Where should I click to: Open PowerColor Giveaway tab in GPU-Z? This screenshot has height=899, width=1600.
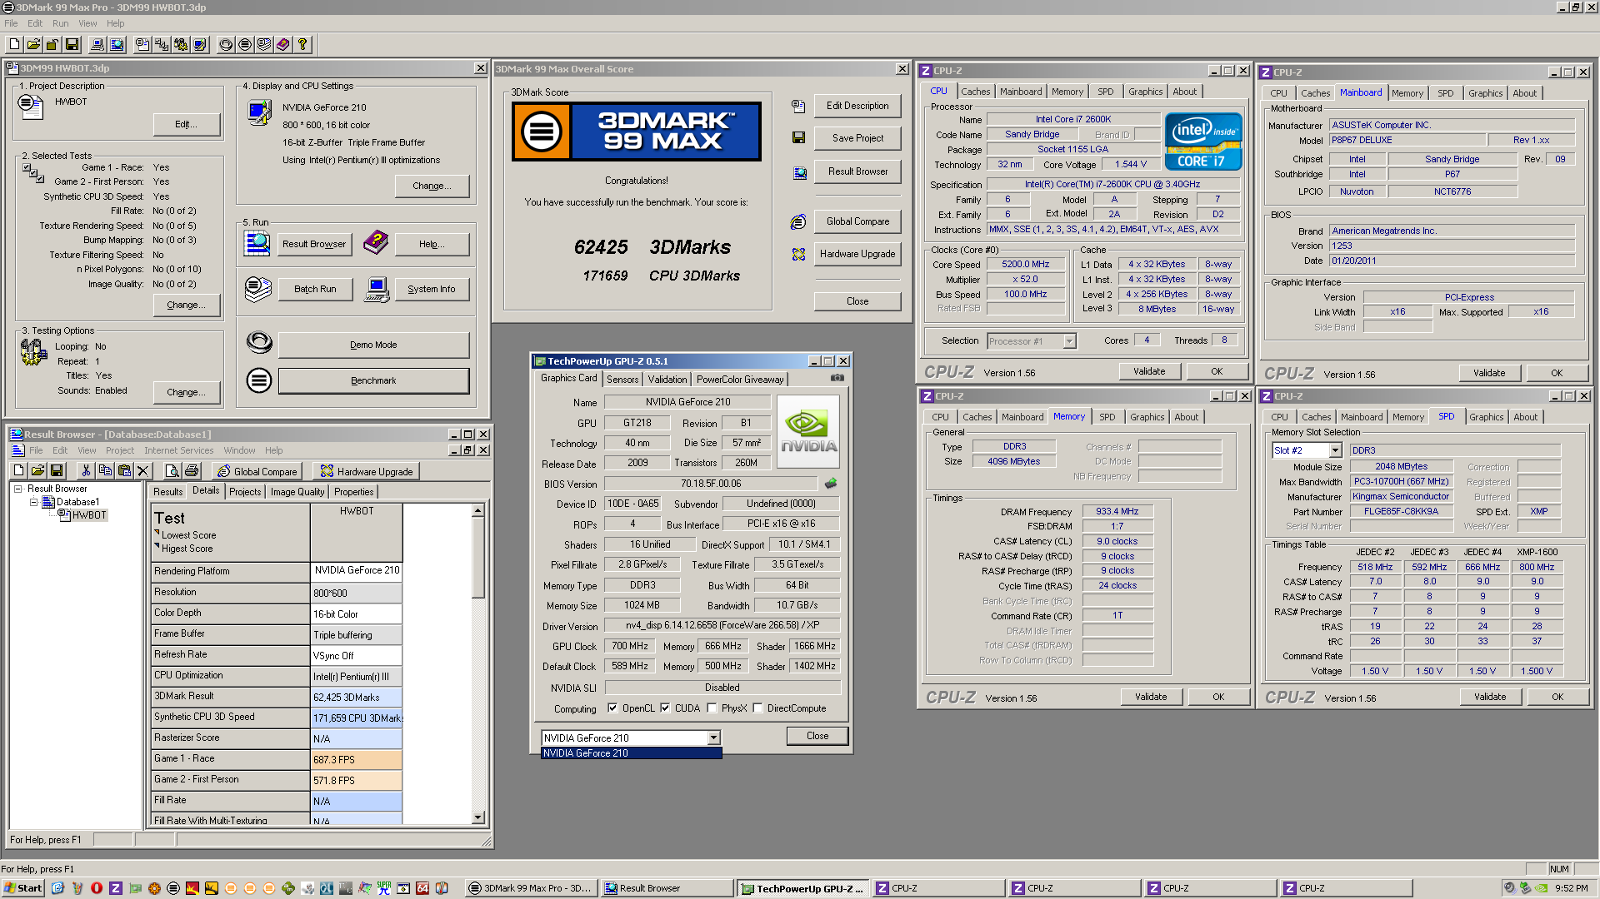(x=740, y=379)
